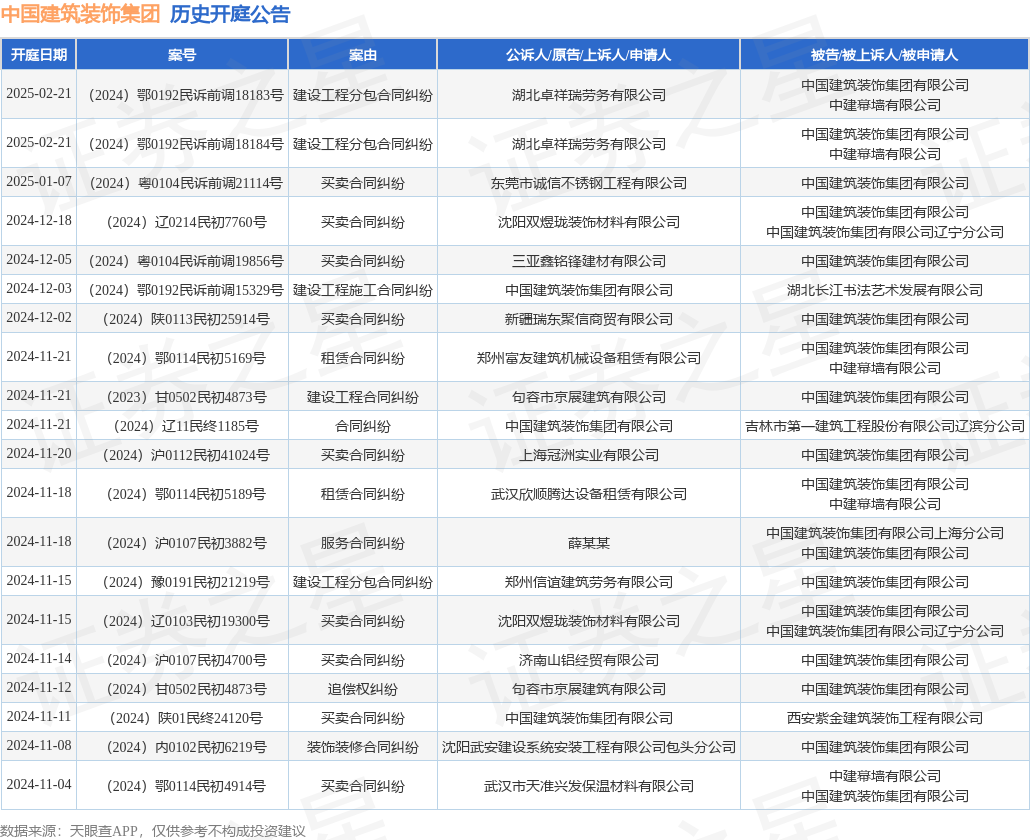The image size is (1030, 840).
Task: Select the 案由 column header
Action: pos(363,55)
